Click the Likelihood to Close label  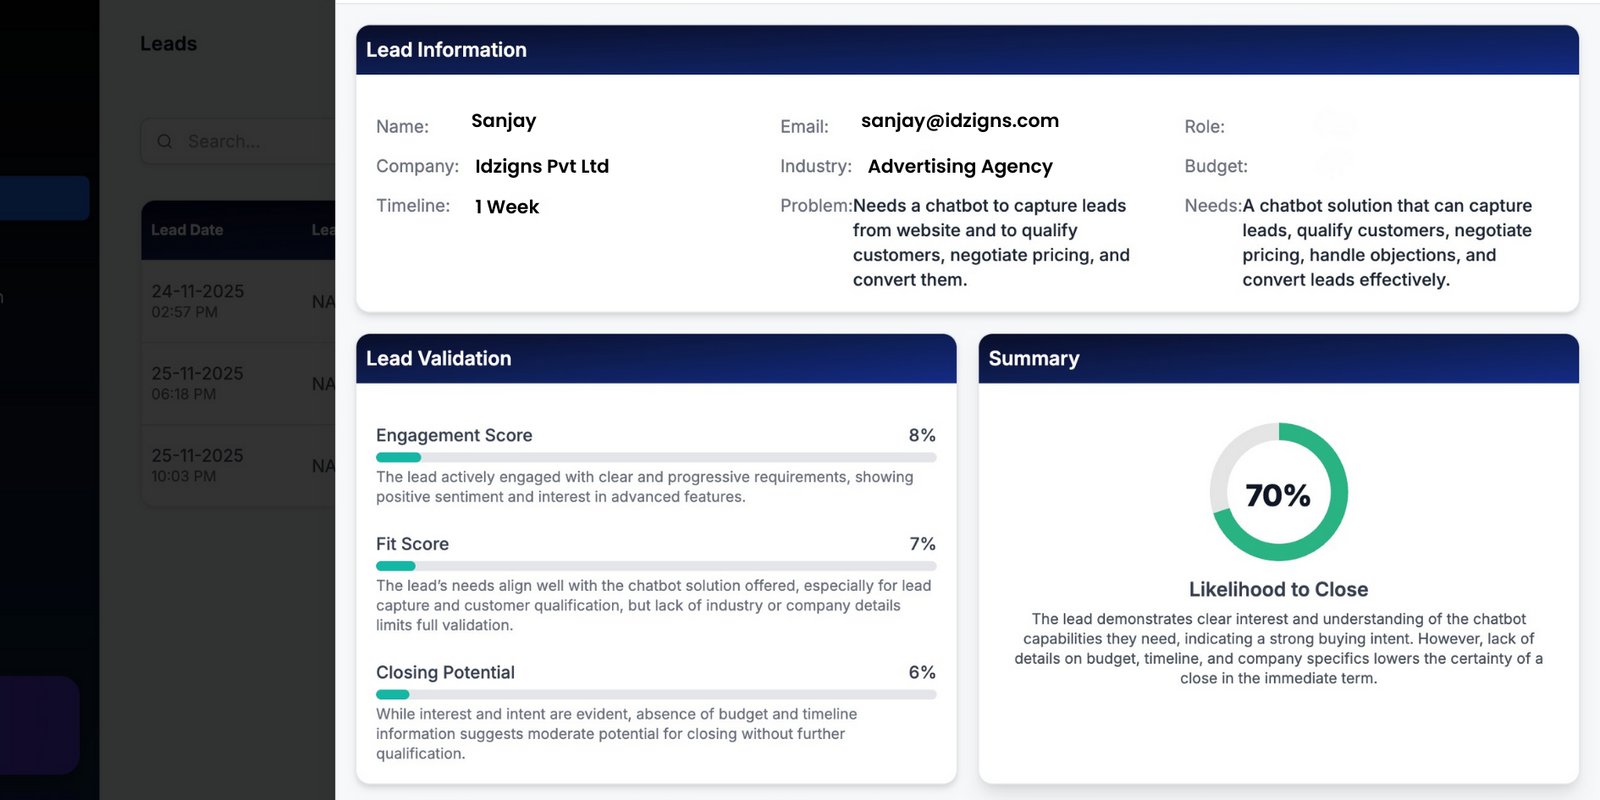click(1278, 590)
